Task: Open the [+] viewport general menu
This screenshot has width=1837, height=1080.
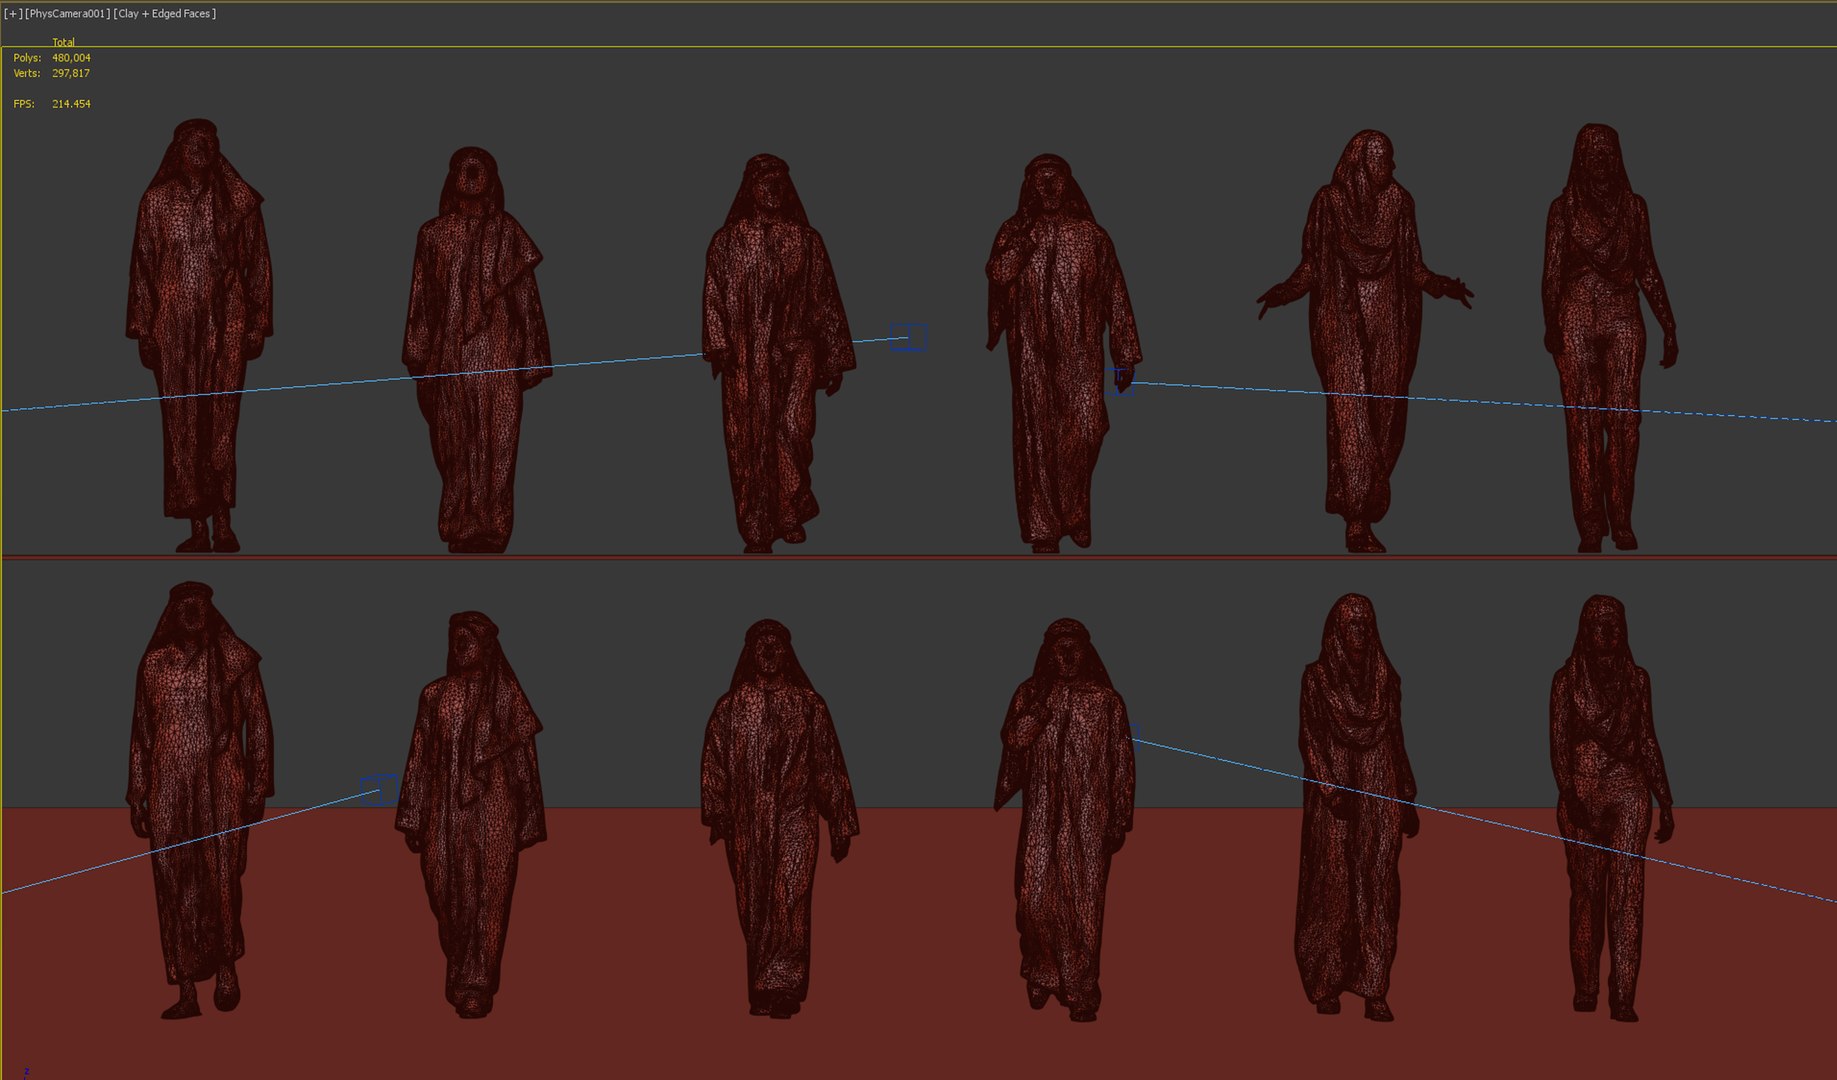Action: [x=12, y=14]
